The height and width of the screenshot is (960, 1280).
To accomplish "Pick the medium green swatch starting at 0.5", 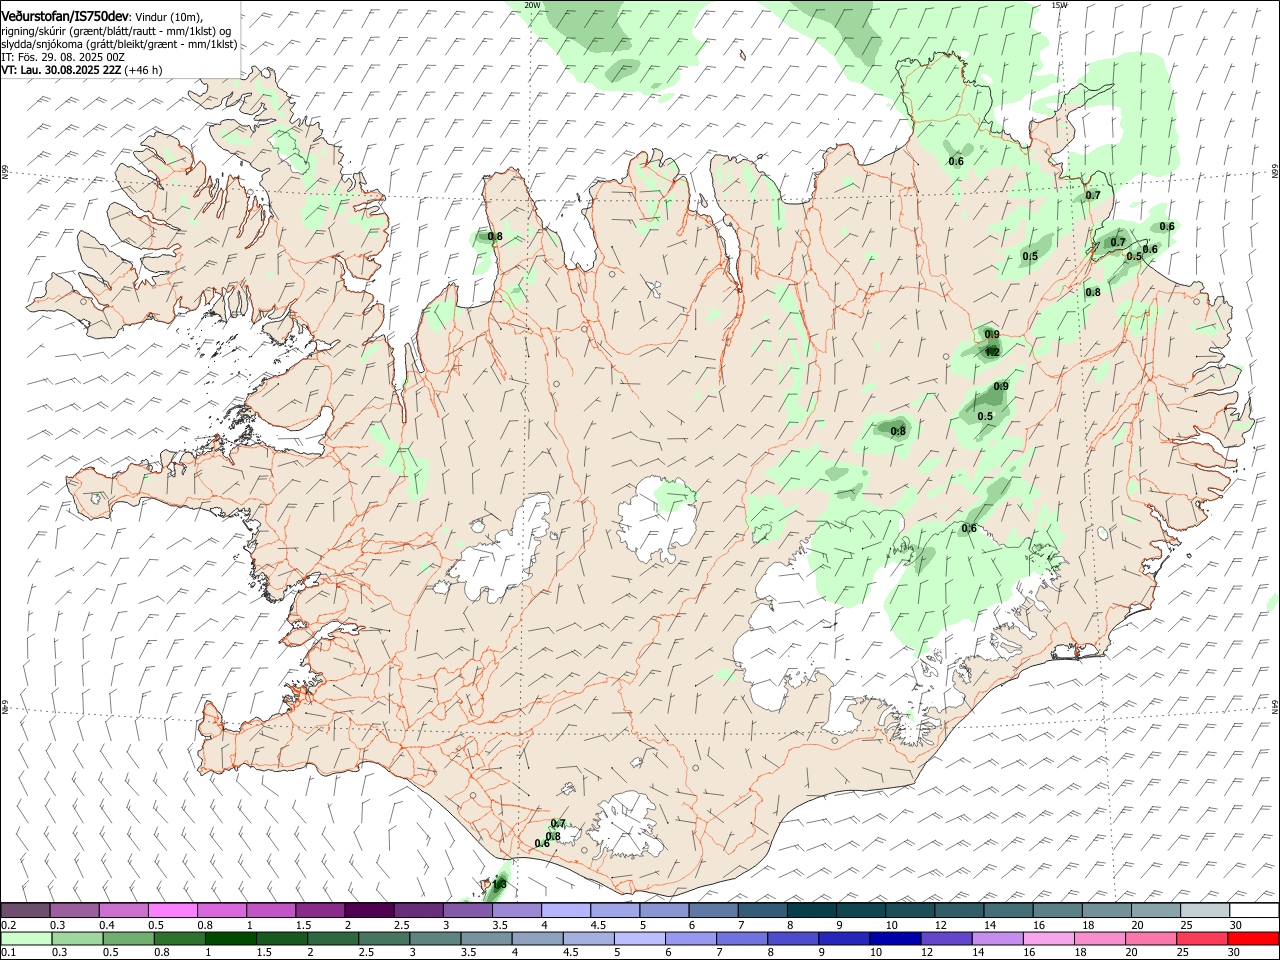I will (128, 938).
